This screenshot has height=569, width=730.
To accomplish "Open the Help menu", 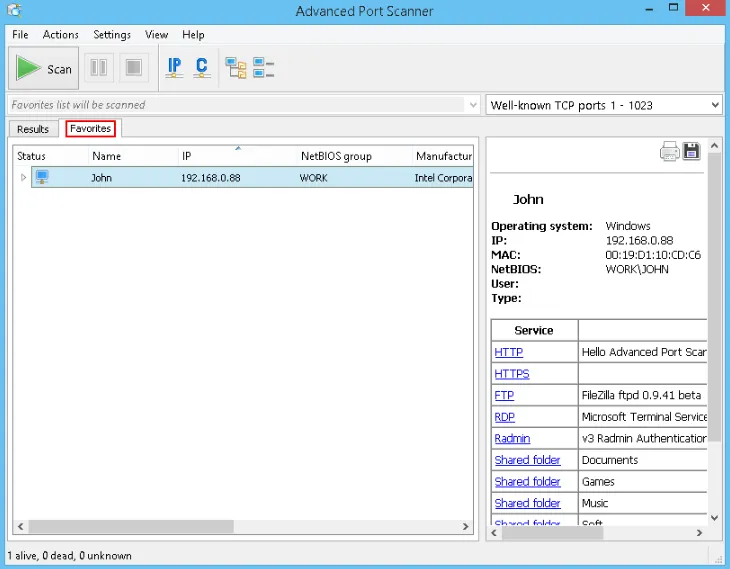I will 193,35.
